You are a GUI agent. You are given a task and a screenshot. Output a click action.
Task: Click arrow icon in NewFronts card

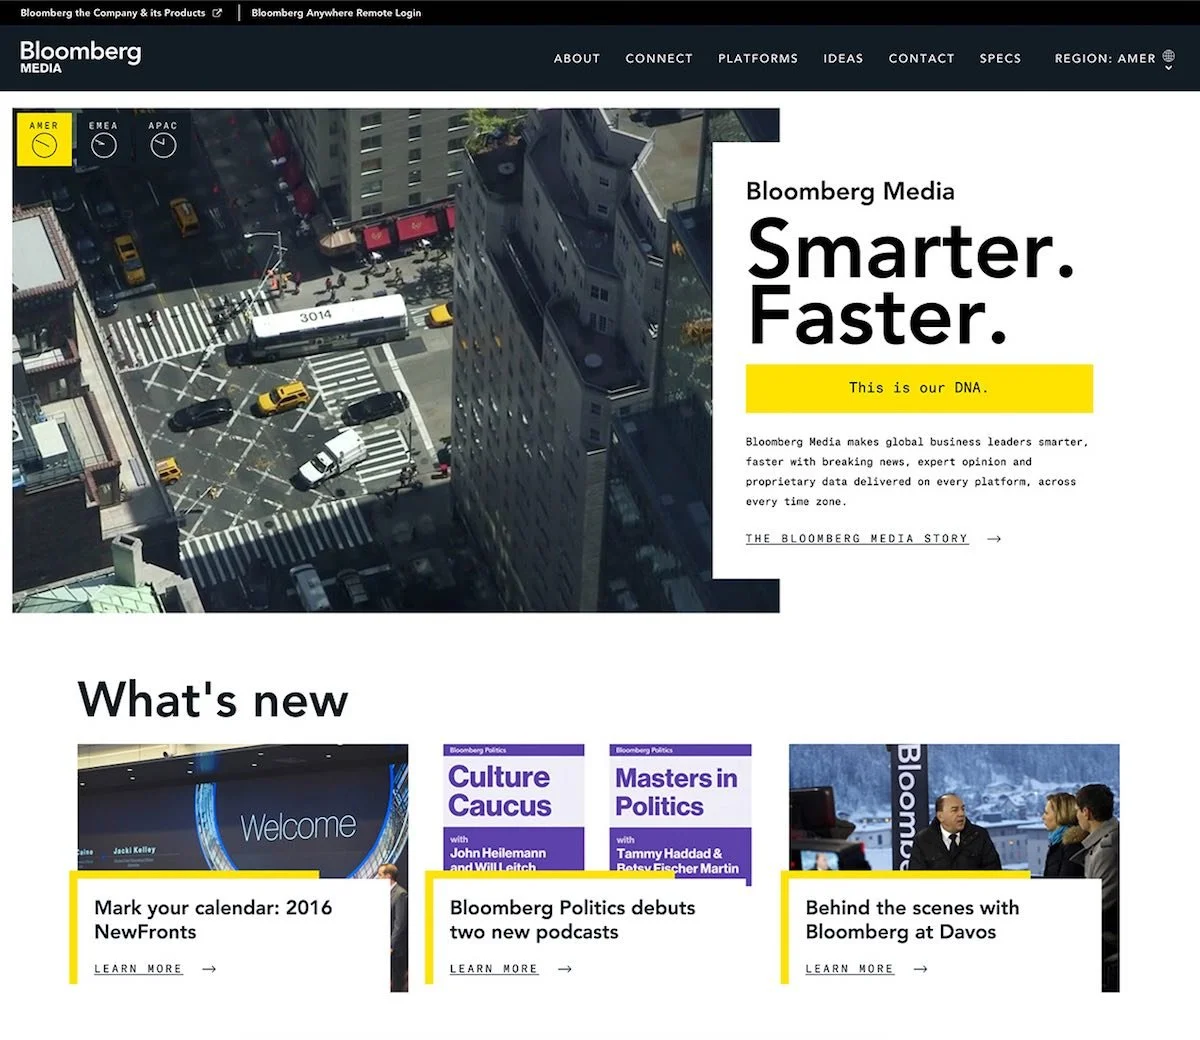[x=209, y=968]
